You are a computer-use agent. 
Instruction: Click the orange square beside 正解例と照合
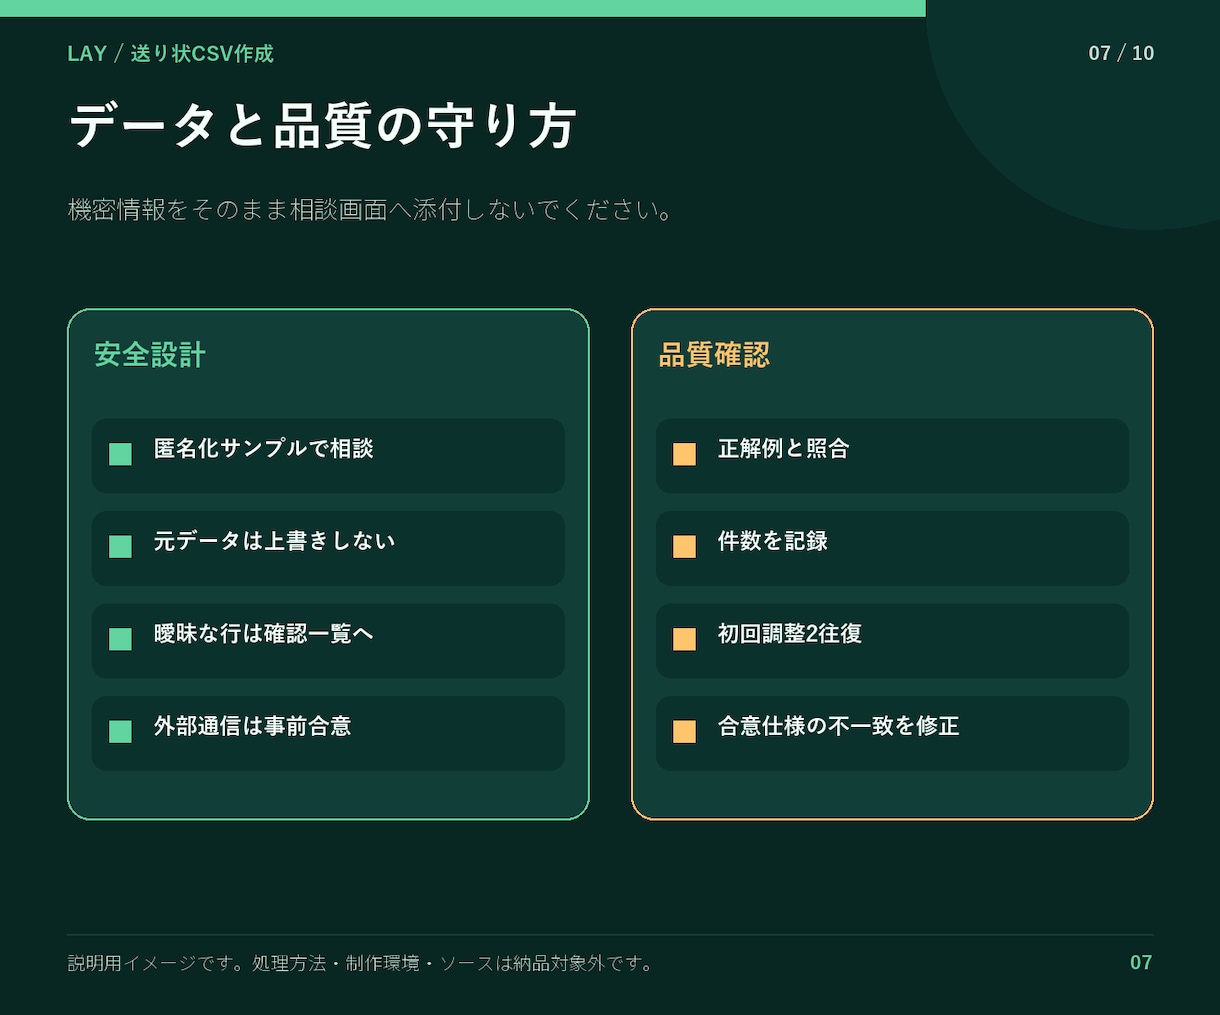pos(684,454)
